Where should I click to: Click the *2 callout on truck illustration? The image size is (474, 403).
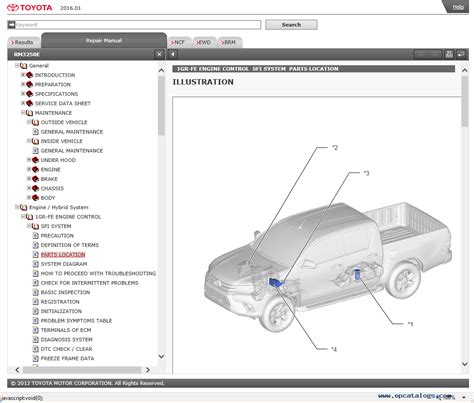point(335,147)
